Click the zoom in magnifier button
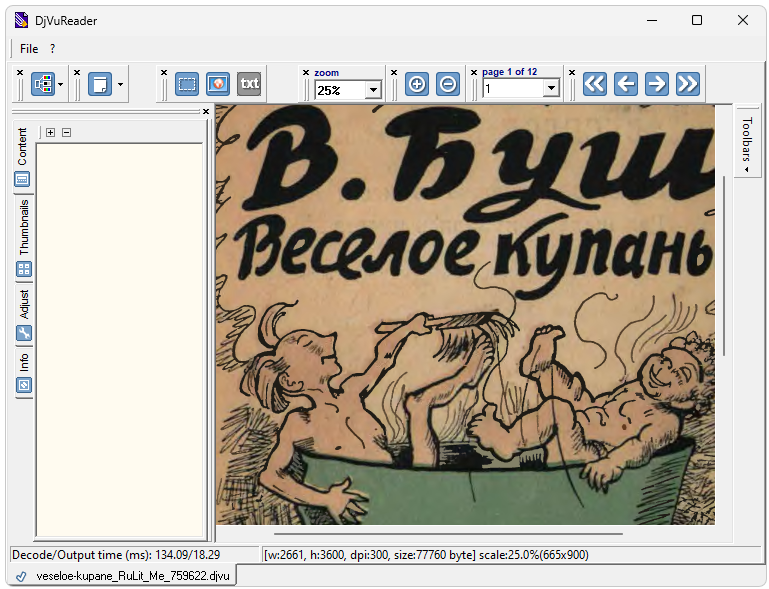Image resolution: width=769 pixels, height=589 pixels. coord(417,84)
